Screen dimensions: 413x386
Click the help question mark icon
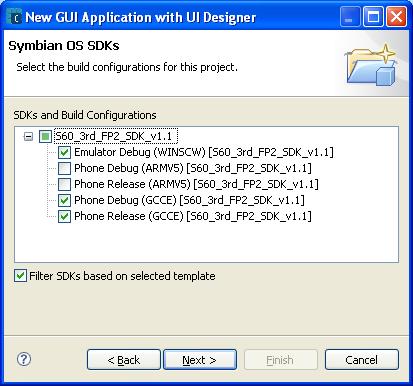coord(24,359)
